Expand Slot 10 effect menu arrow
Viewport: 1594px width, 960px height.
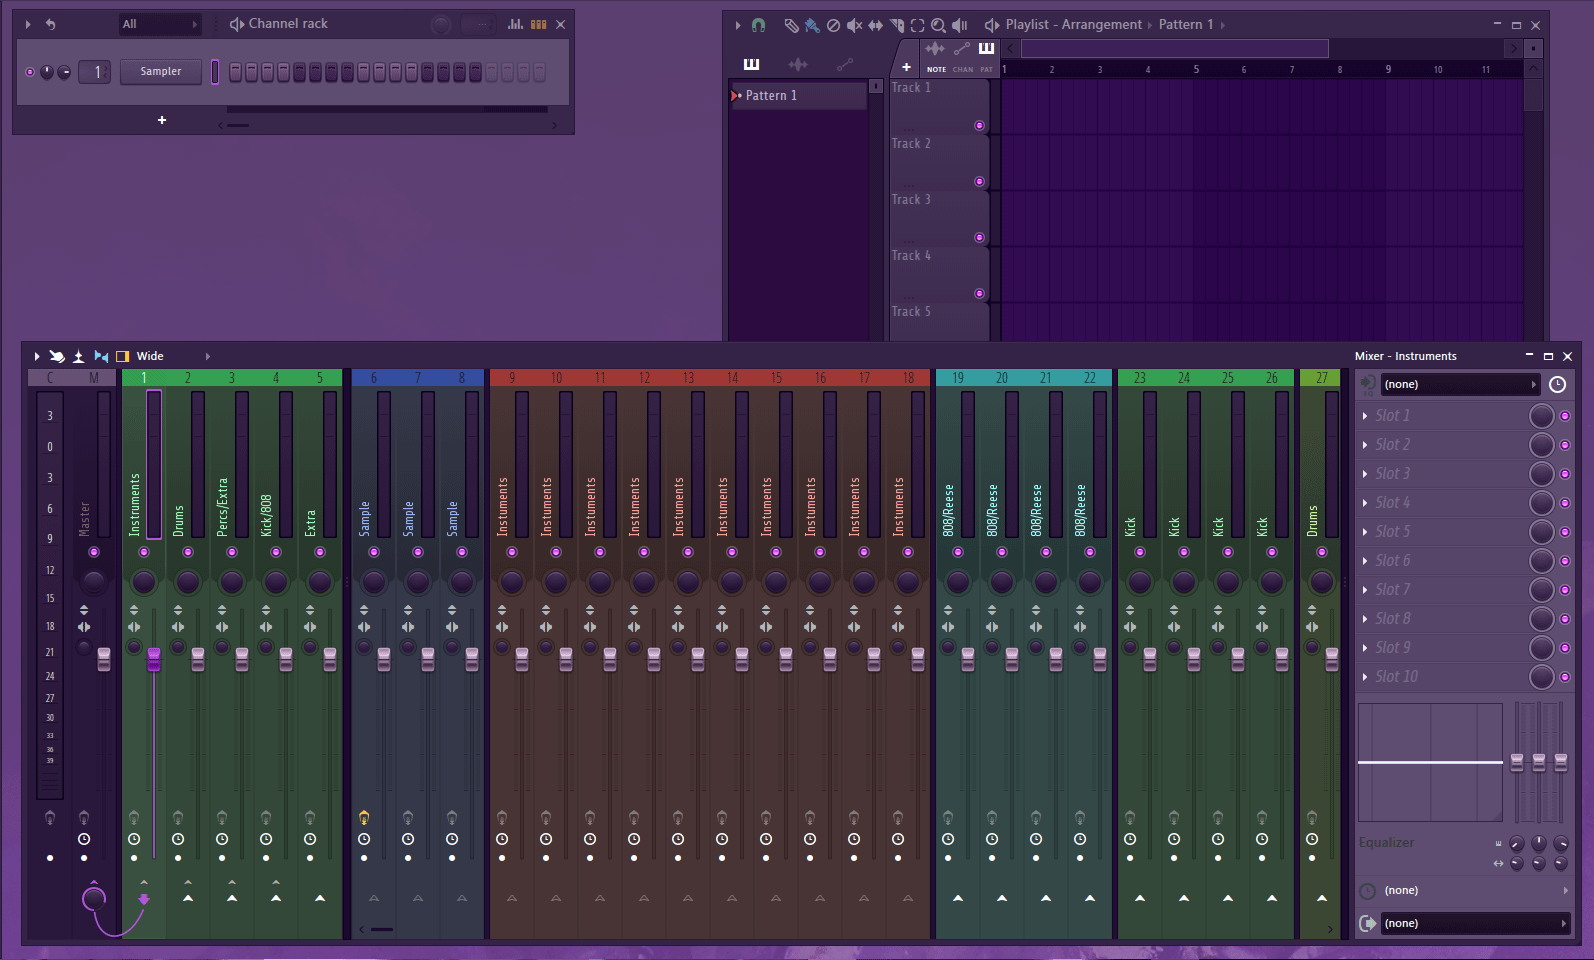point(1365,677)
